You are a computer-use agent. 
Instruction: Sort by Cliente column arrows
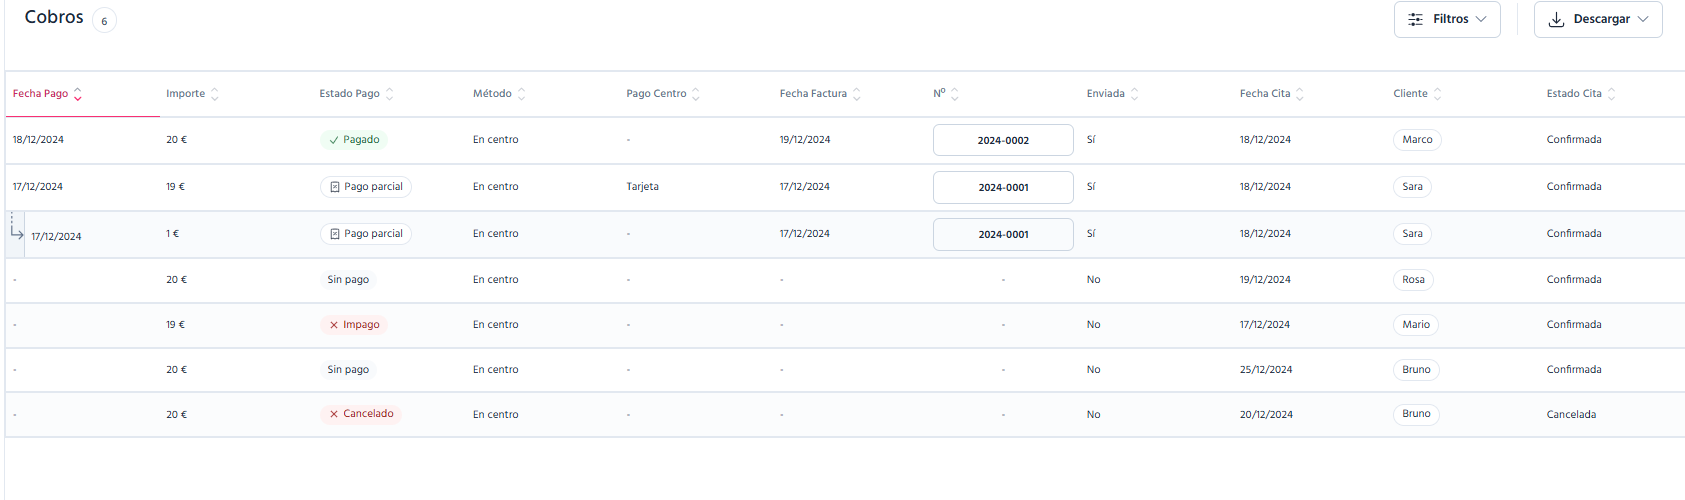click(1438, 94)
